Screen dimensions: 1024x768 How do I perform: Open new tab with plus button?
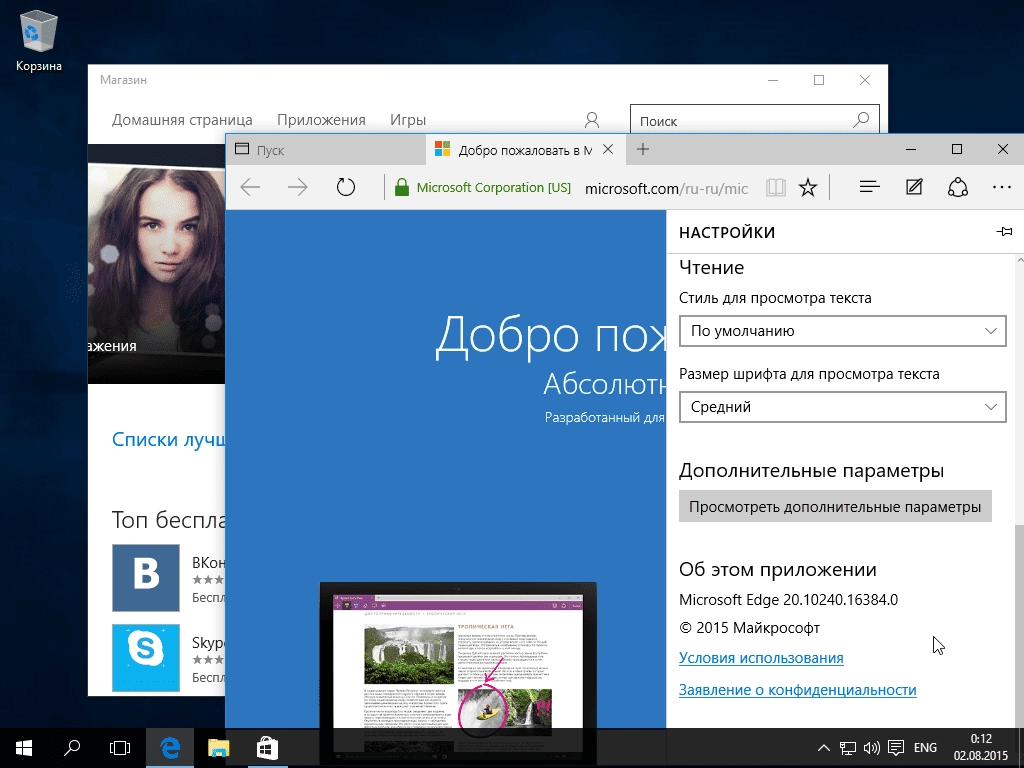(x=643, y=150)
